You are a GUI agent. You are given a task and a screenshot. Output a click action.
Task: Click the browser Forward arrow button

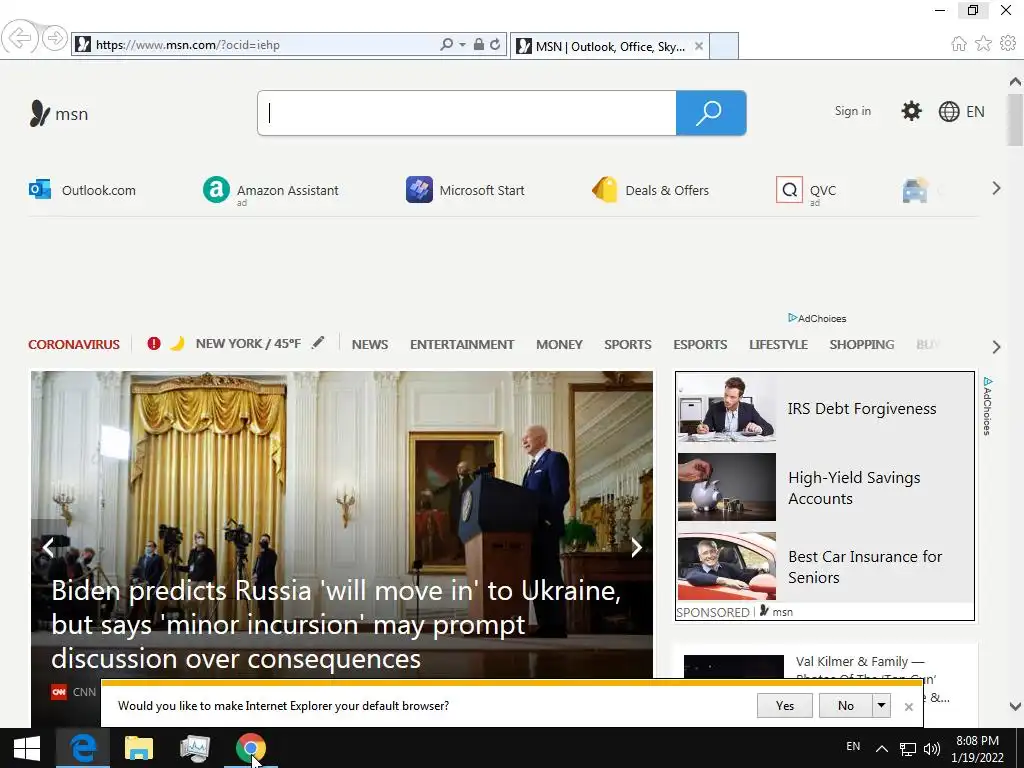[x=55, y=38]
